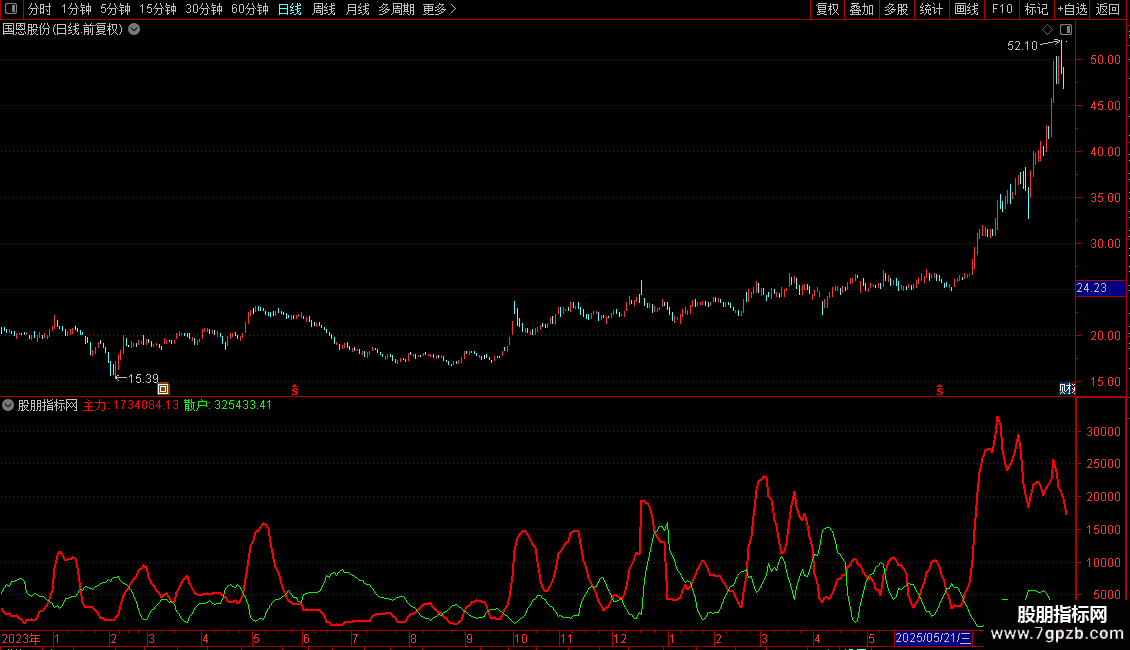Click the 叠加 overlay button
Image resolution: width=1130 pixels, height=650 pixels.
point(862,9)
